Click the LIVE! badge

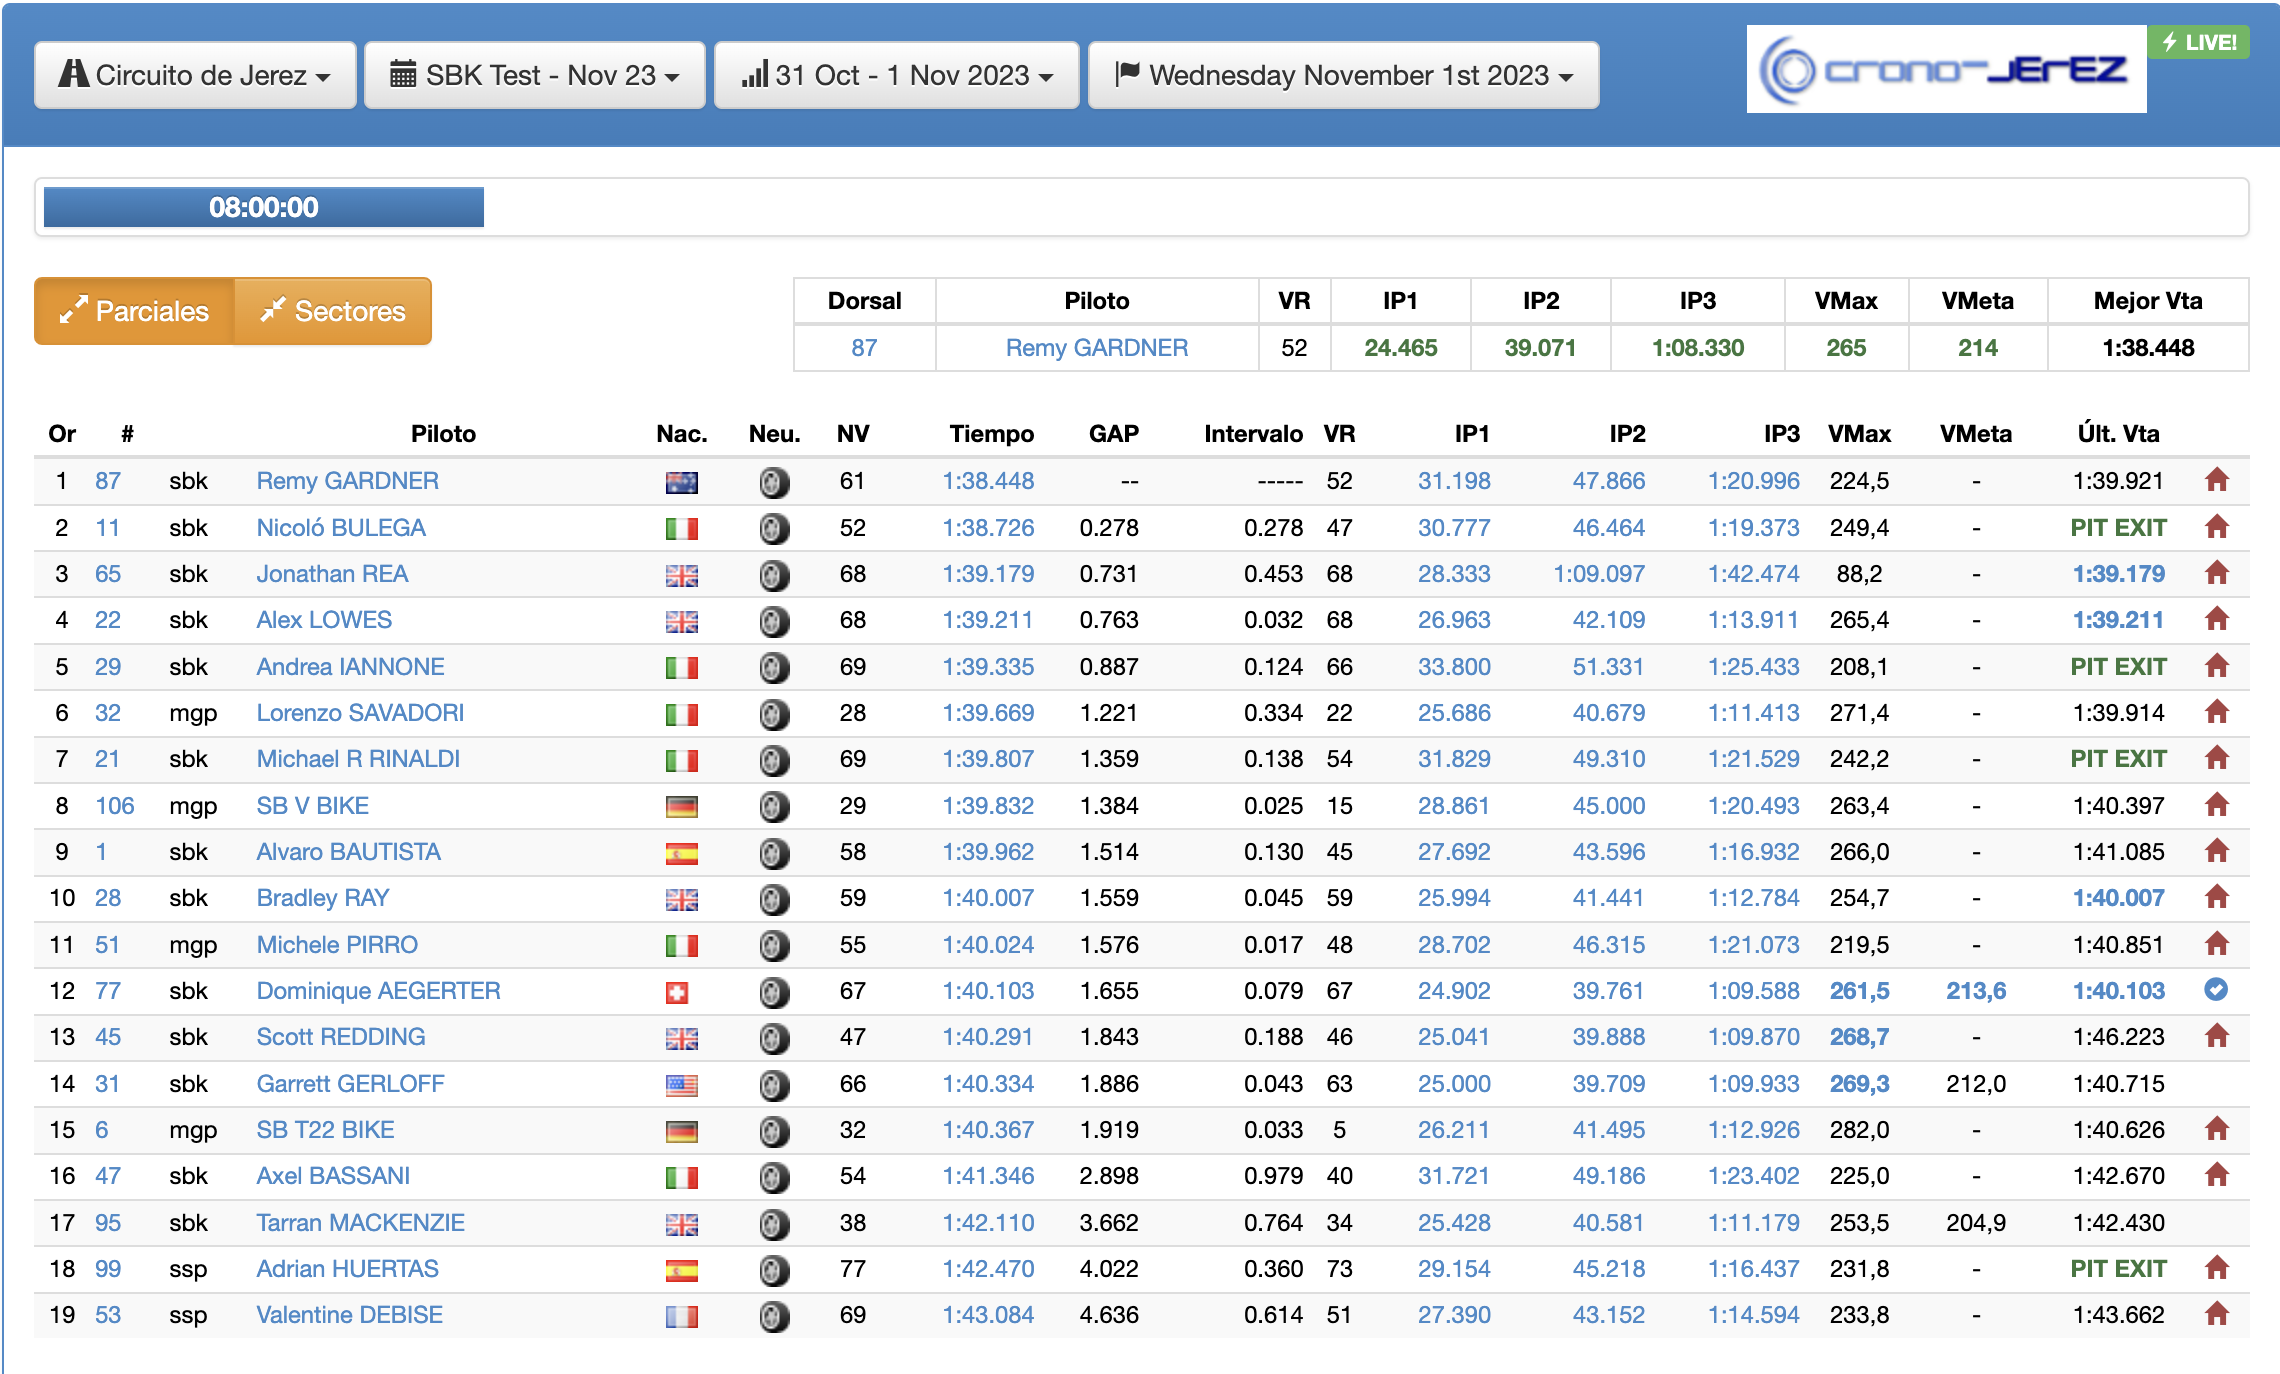point(2198,42)
